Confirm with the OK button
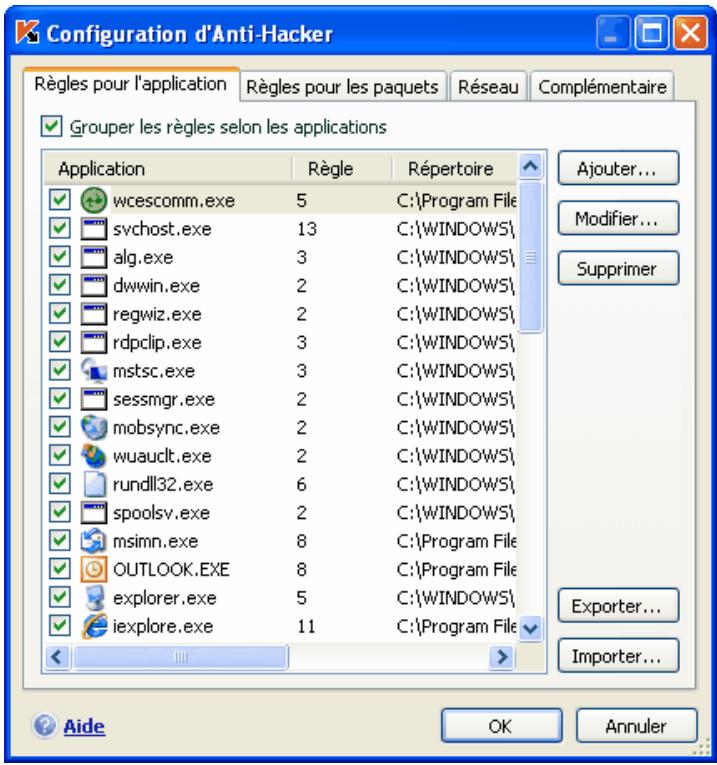Image resolution: width=717 pixels, height=765 pixels. click(501, 726)
